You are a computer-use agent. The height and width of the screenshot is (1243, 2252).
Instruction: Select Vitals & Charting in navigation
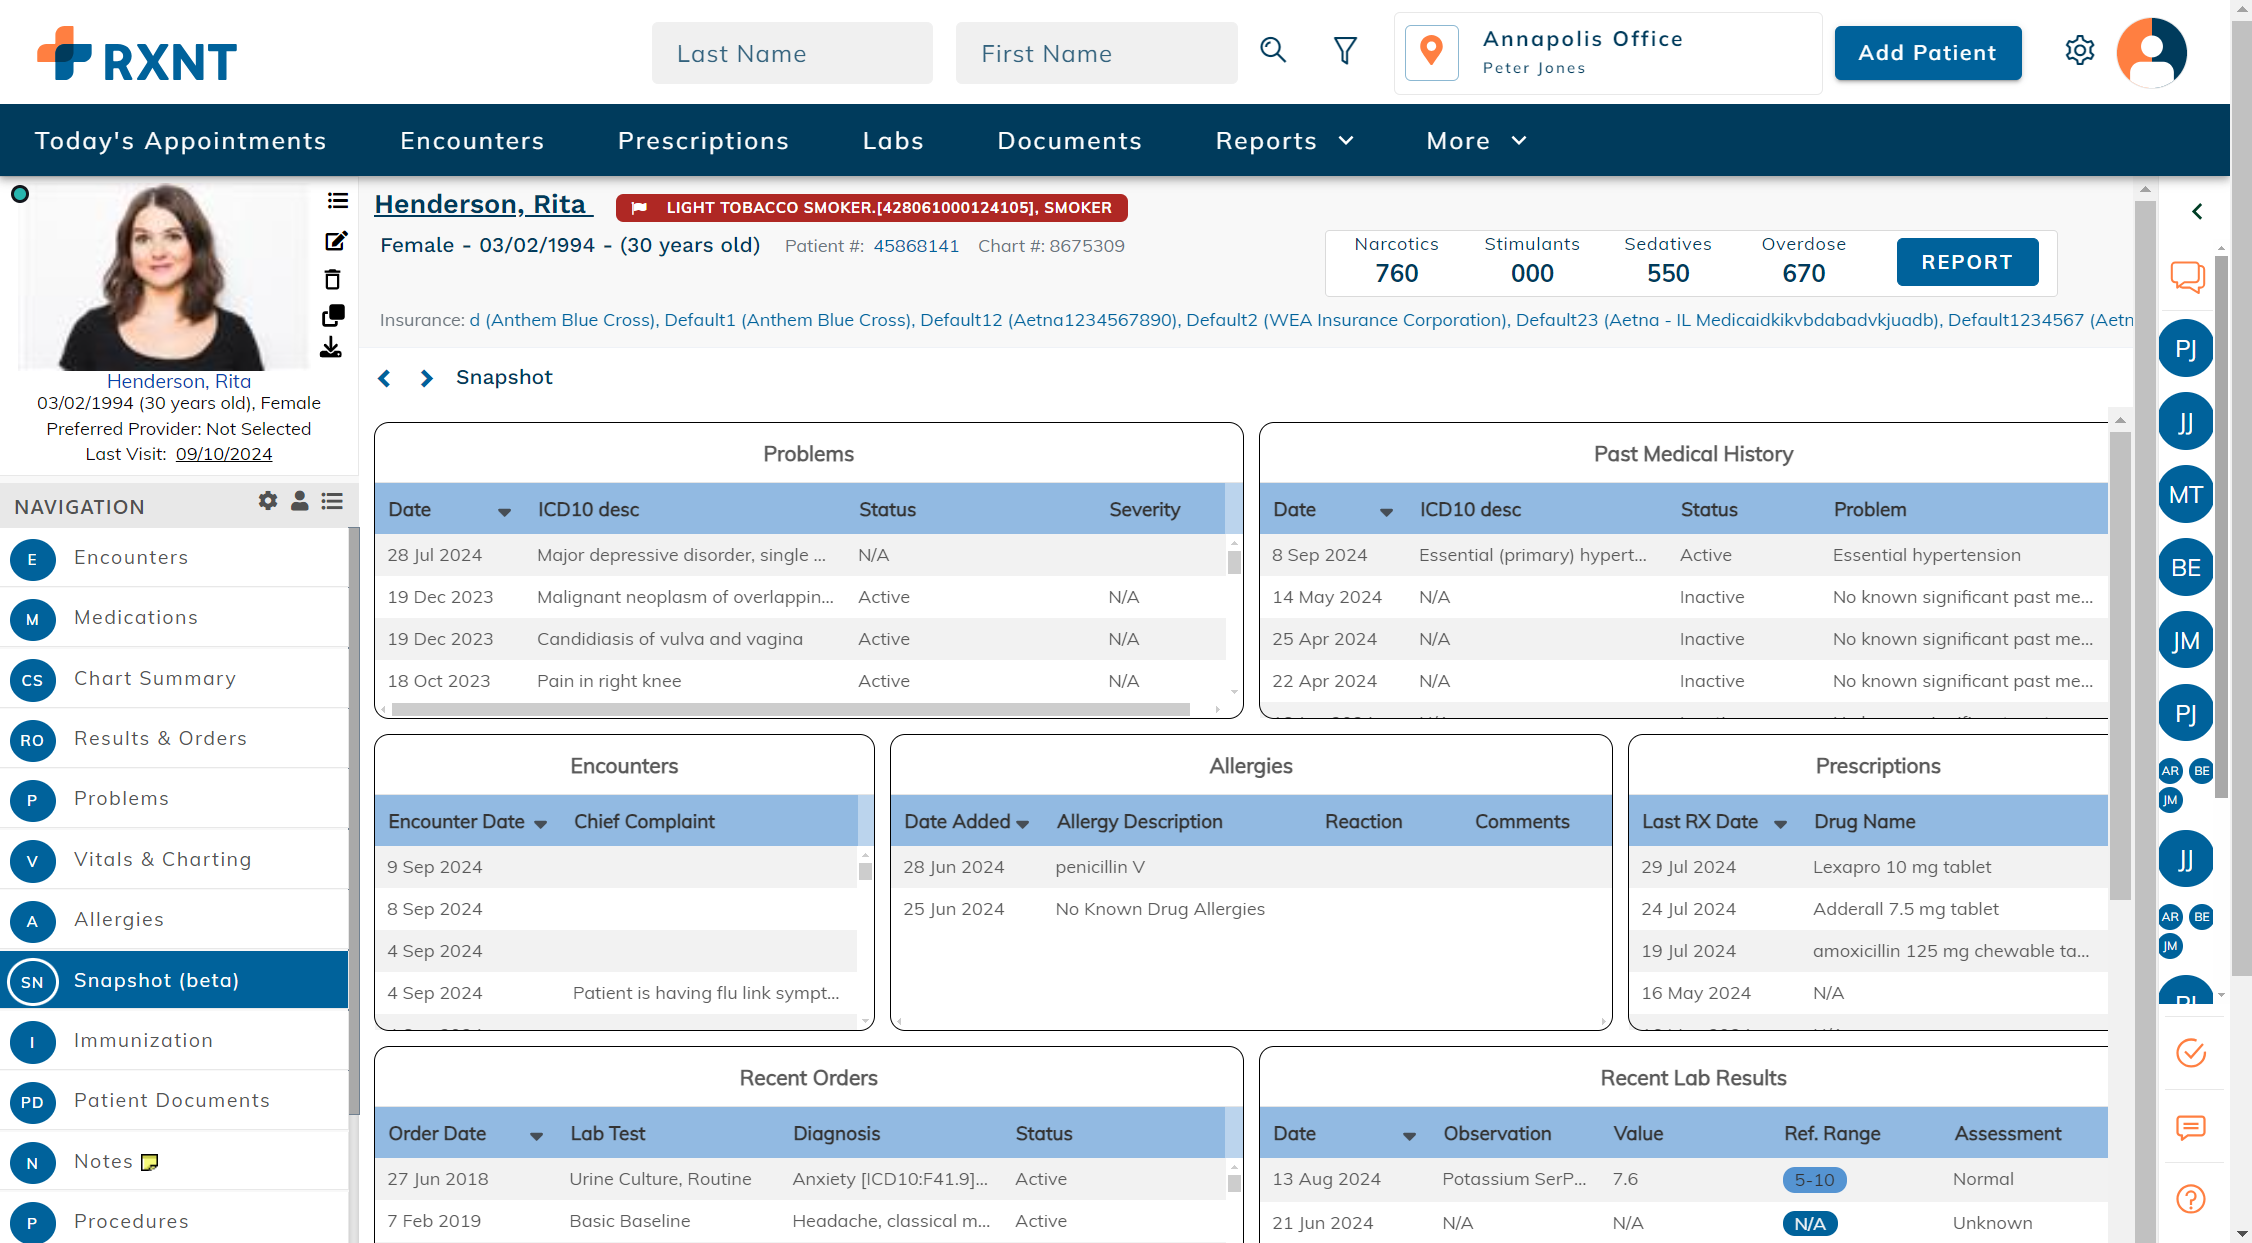tap(162, 859)
